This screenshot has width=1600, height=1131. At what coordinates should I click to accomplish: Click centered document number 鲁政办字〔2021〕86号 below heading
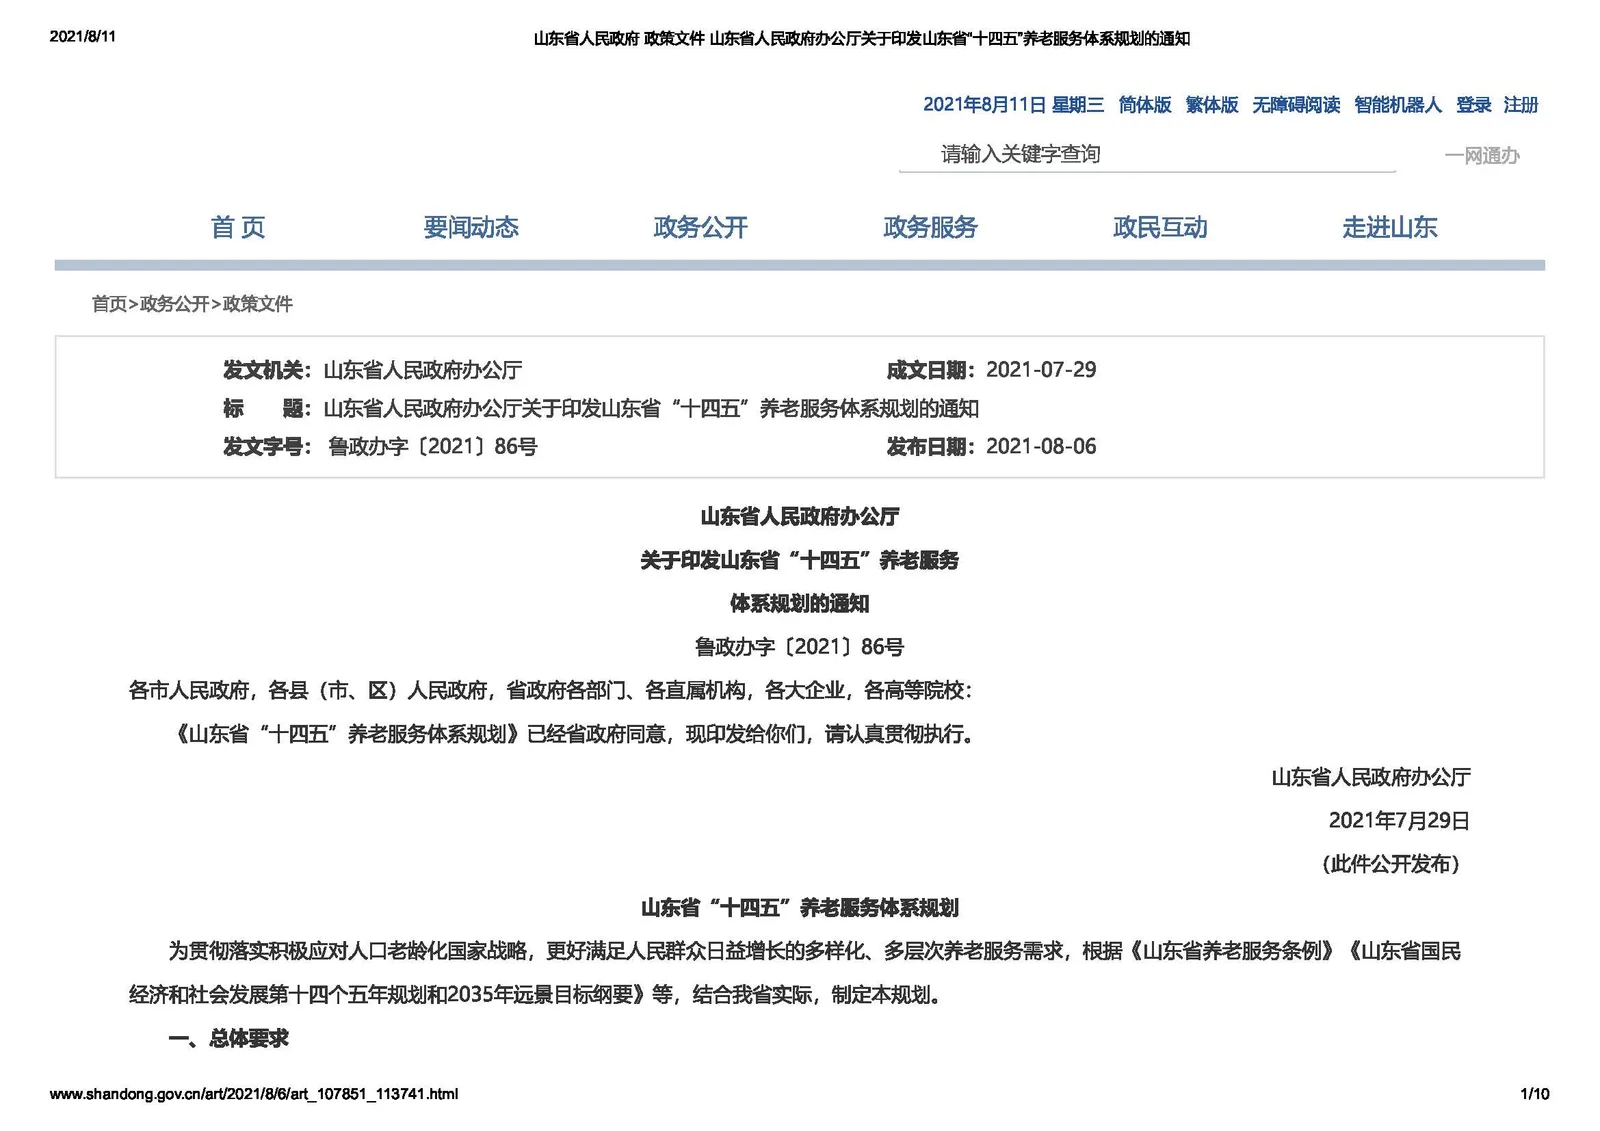pyautogui.click(x=799, y=647)
